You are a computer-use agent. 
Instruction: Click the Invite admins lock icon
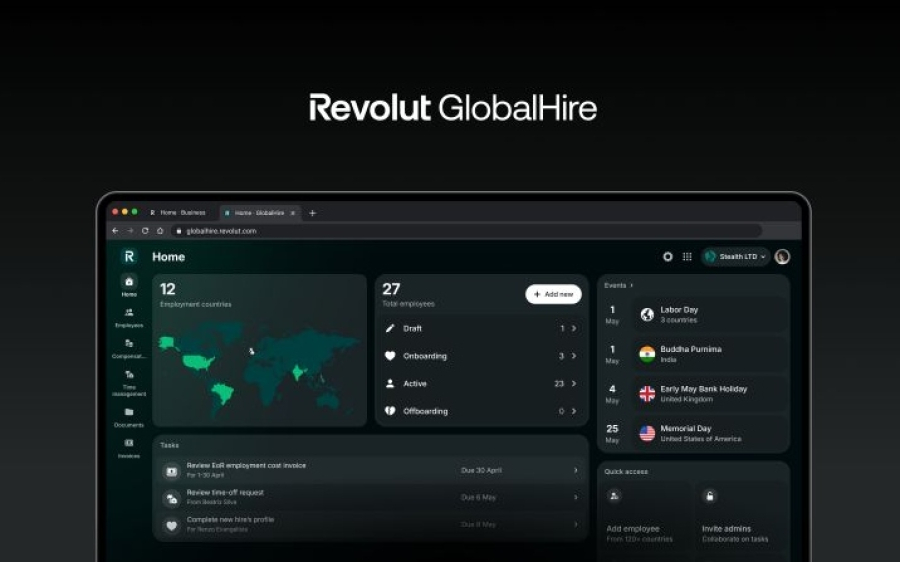(710, 496)
